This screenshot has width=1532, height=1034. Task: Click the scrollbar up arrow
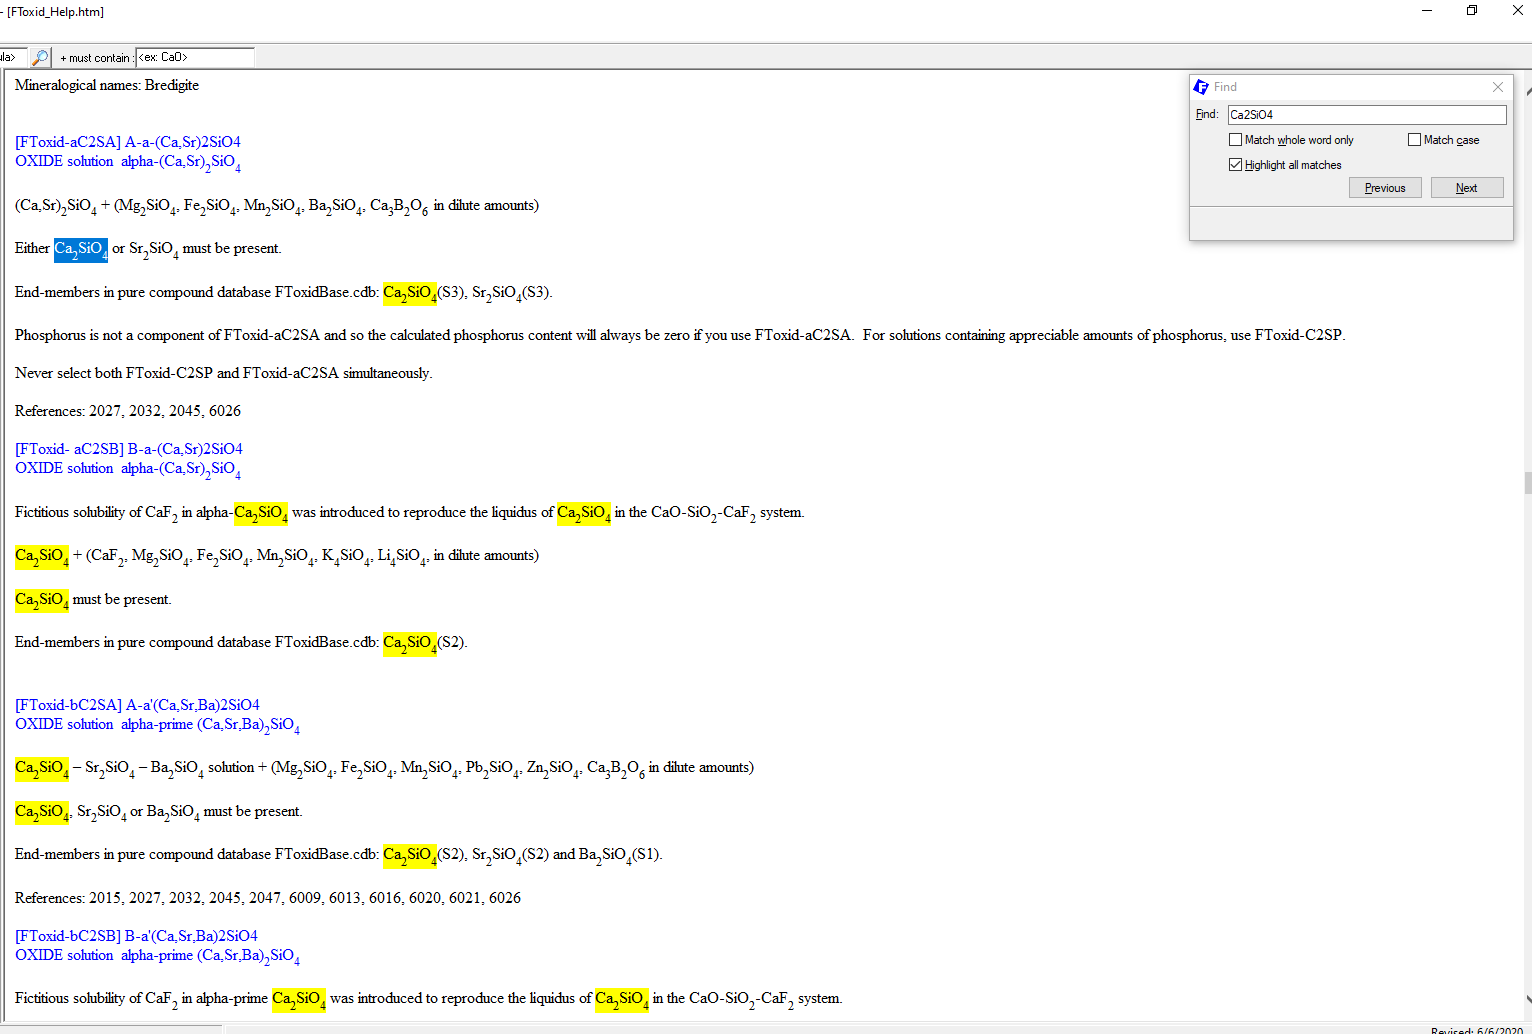[1527, 89]
